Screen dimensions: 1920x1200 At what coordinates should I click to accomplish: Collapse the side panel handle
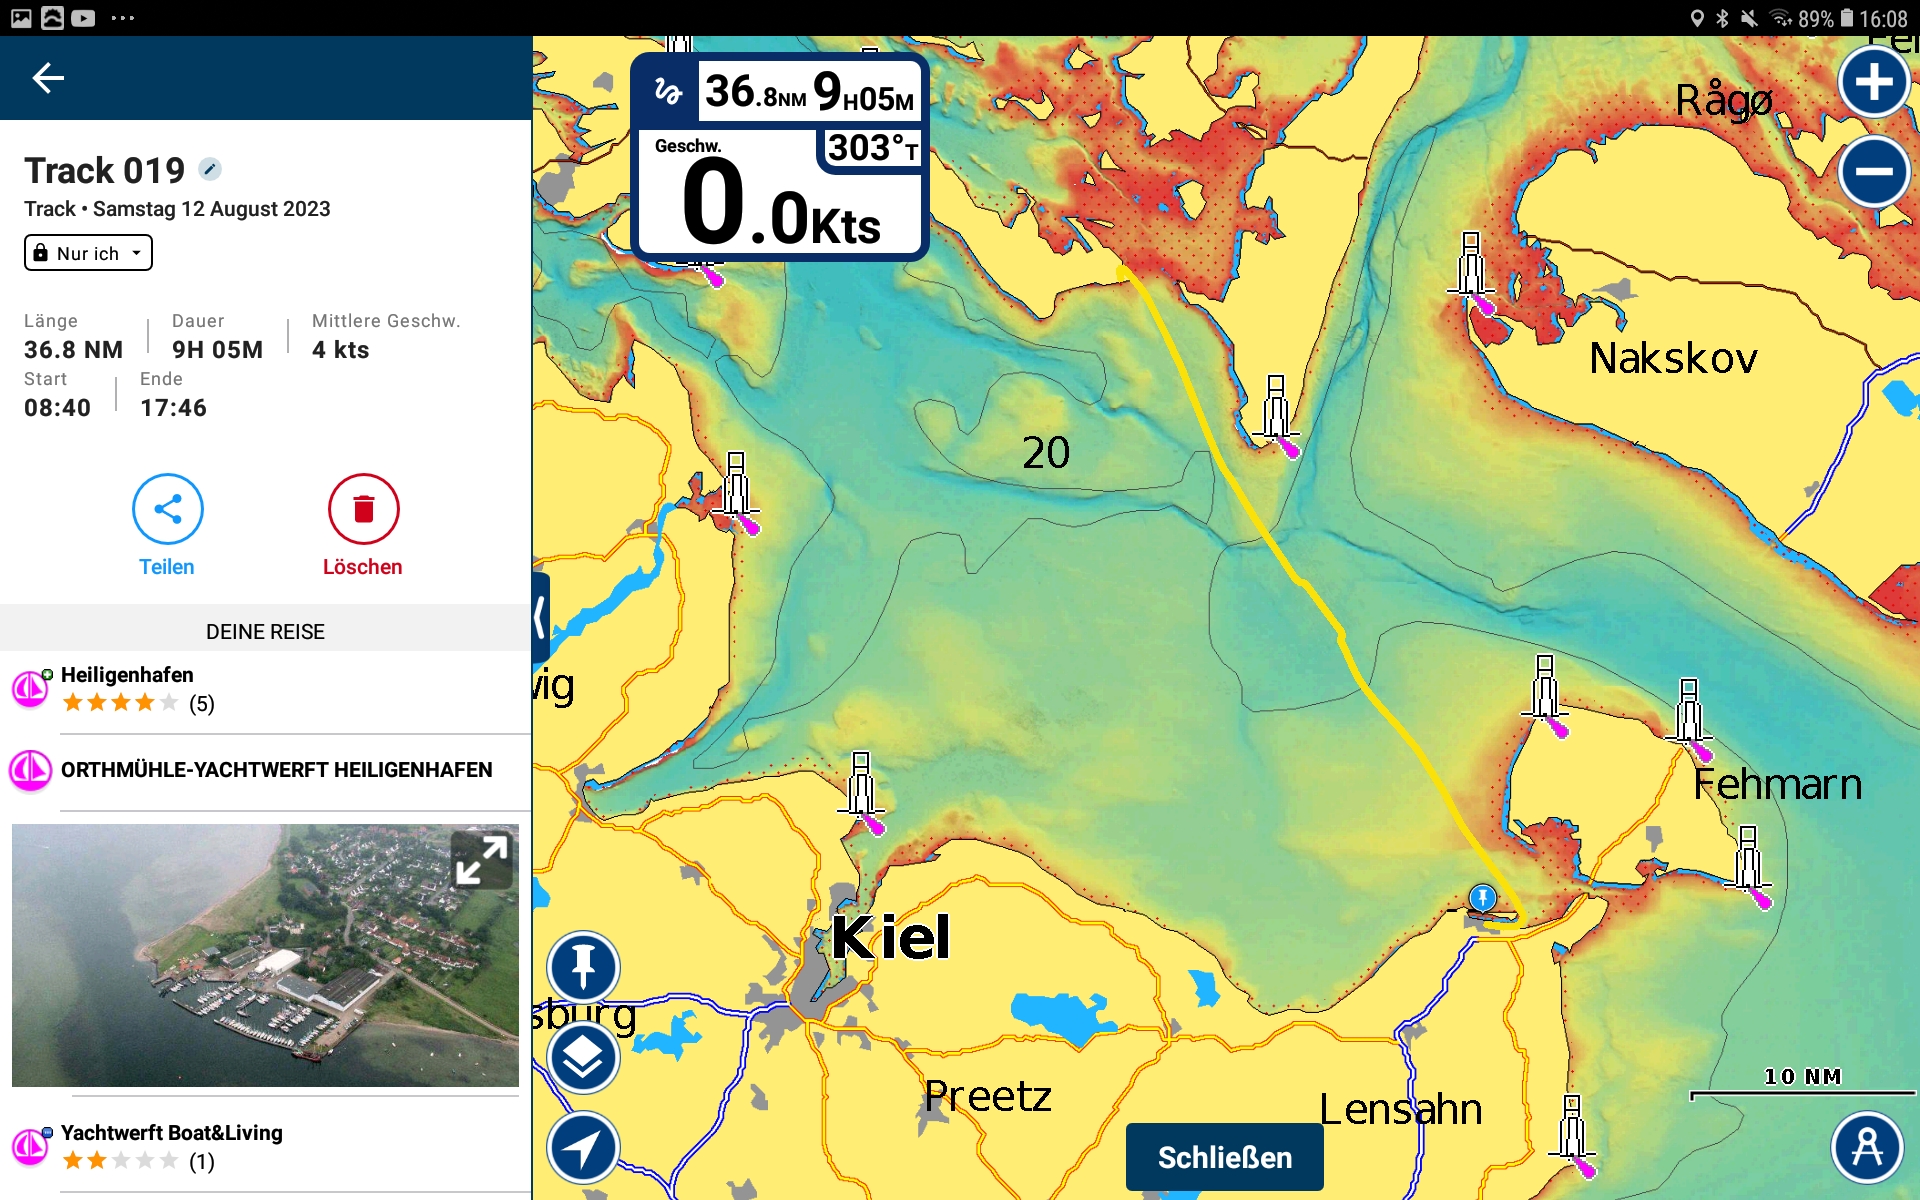[540, 615]
